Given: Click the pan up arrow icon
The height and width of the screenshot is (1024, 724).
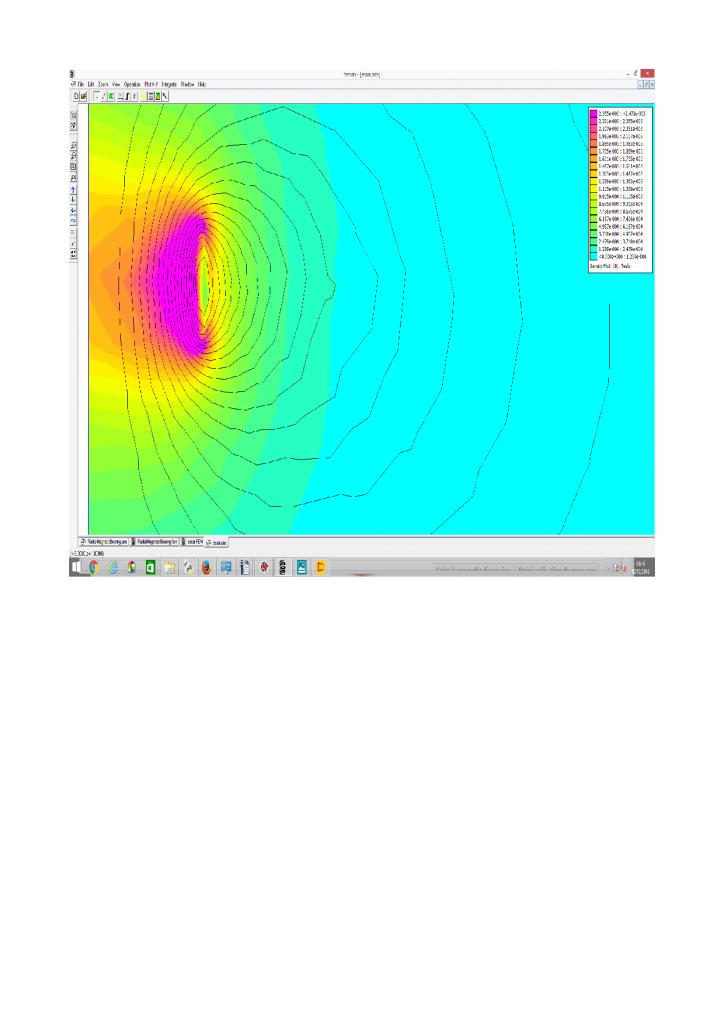Looking at the screenshot, I should [x=74, y=189].
